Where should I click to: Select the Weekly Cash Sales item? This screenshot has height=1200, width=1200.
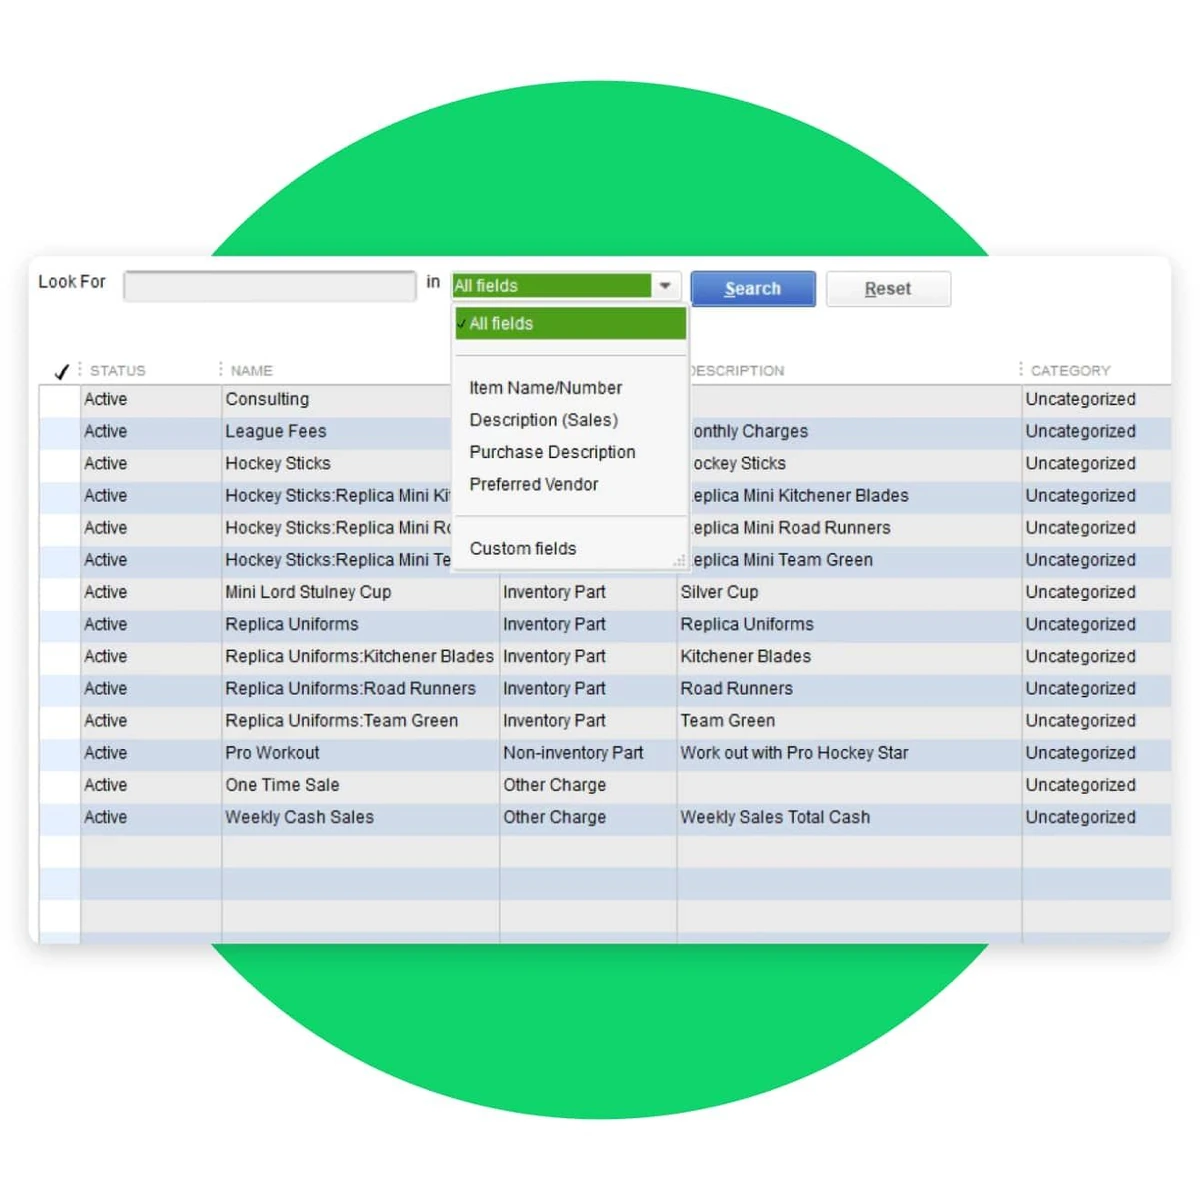click(x=299, y=817)
